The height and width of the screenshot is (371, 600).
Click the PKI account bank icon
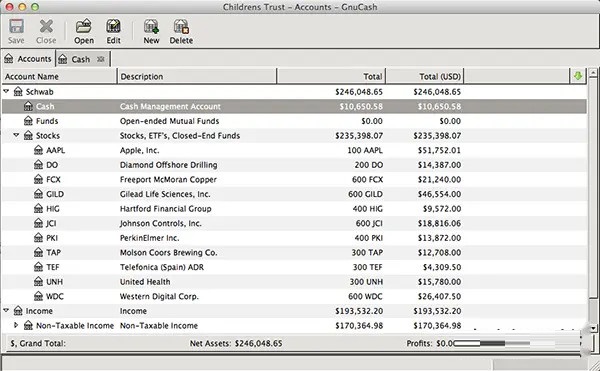(x=38, y=238)
